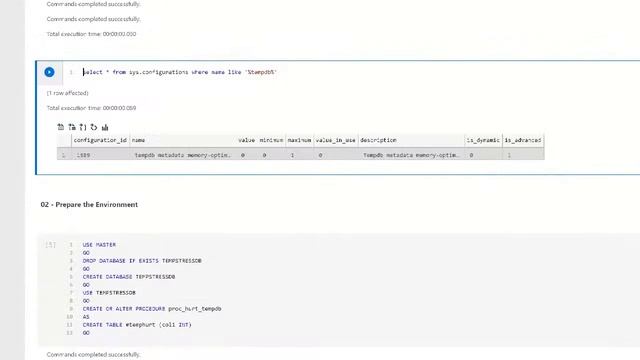This screenshot has width=640, height=360.
Task: Click the 'CREATE OR ALTER PROCEDURE' code line
Action: tap(152, 309)
